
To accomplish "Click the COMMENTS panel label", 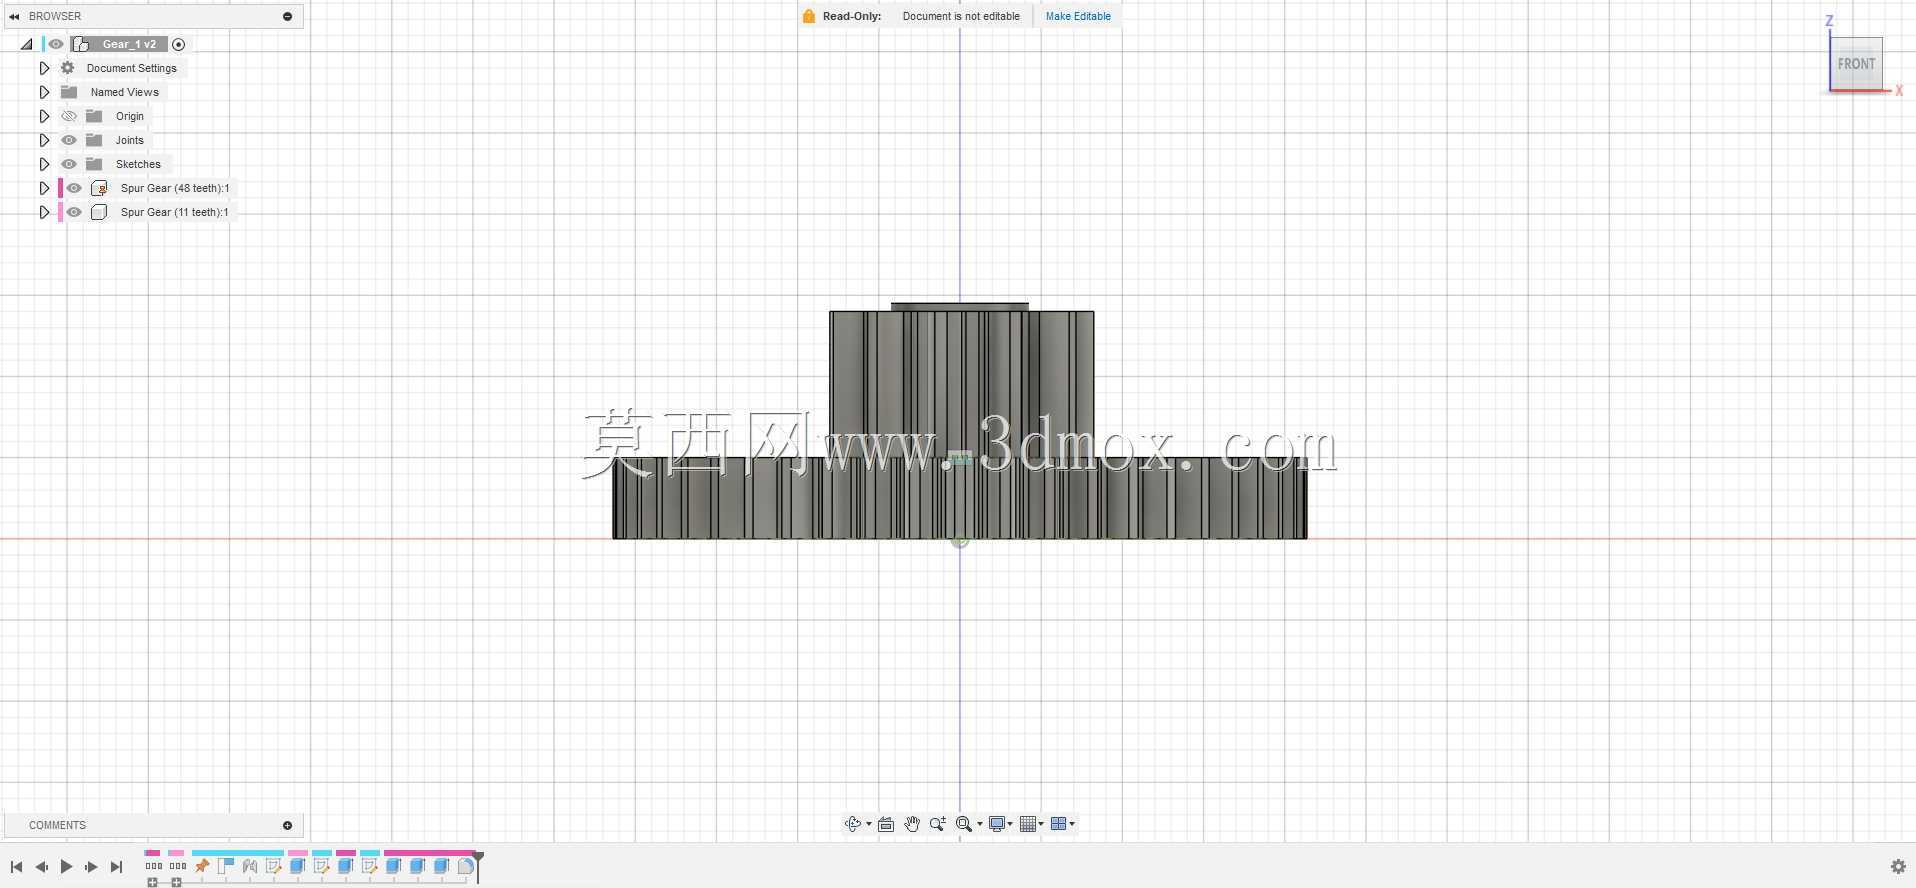I will click(57, 825).
